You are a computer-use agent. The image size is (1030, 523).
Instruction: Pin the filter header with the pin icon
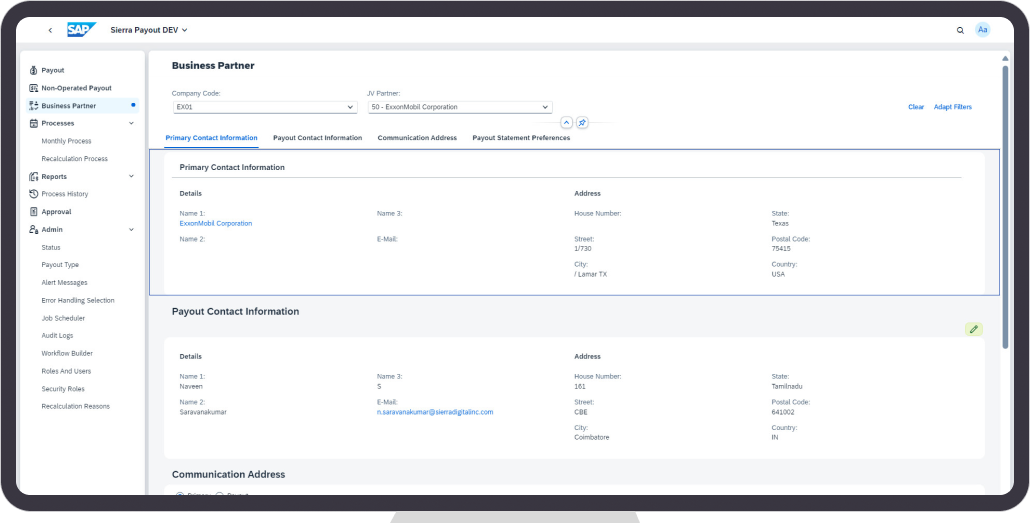[x=582, y=122]
